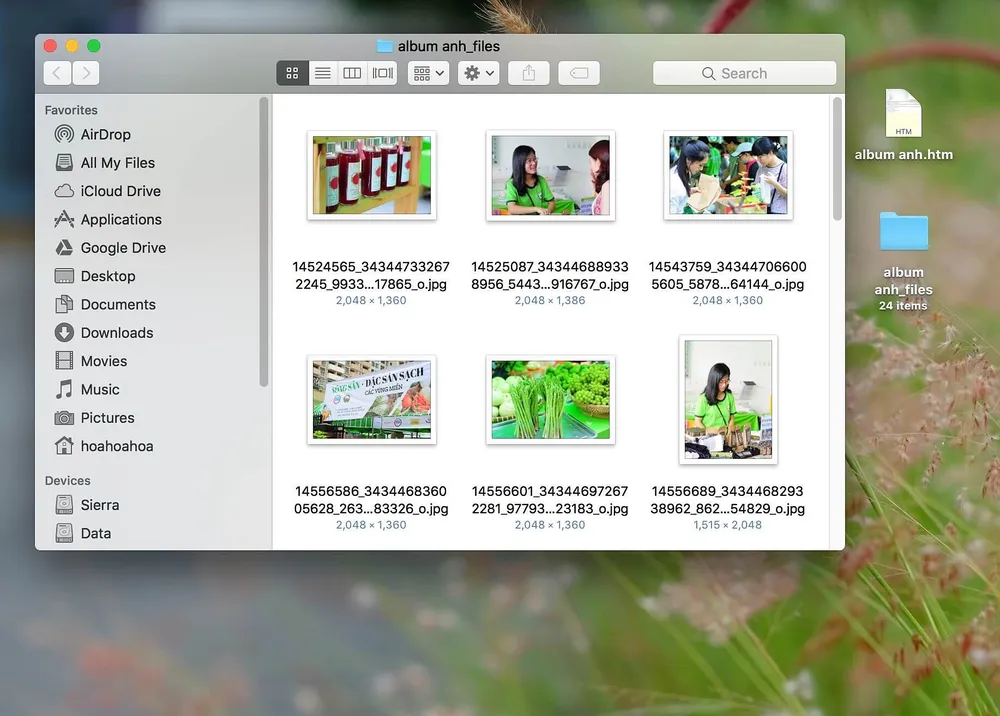This screenshot has height=716, width=1000.
Task: Open the gear Action menu
Action: tap(478, 73)
